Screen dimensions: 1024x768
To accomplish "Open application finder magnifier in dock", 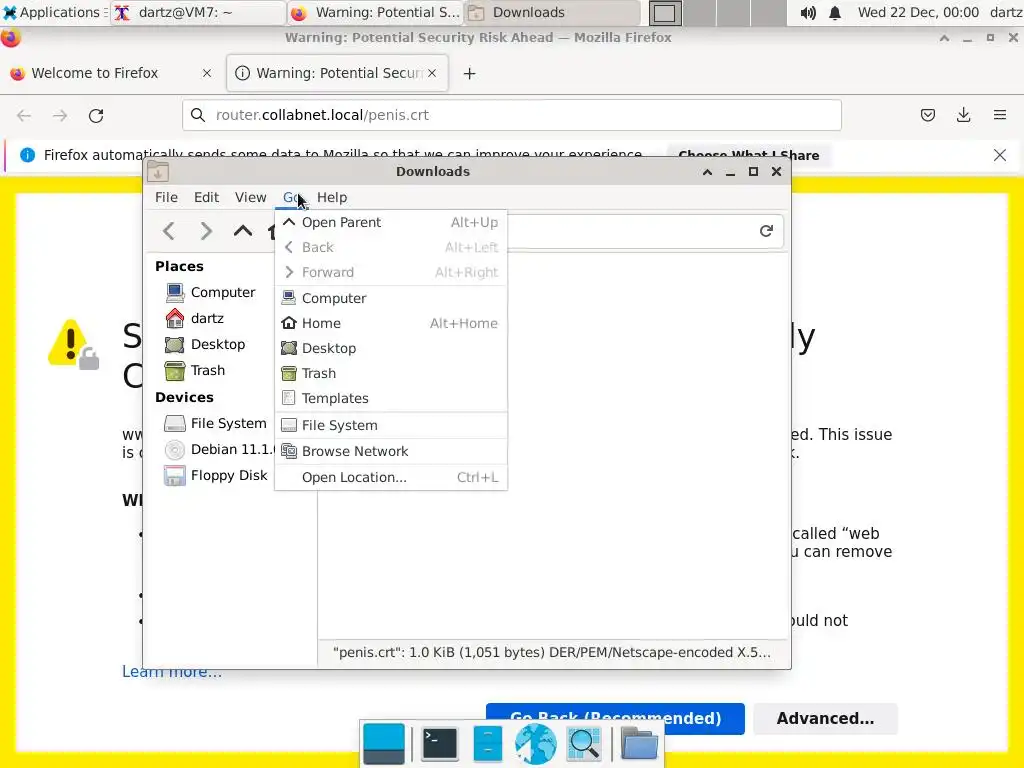I will tap(584, 743).
